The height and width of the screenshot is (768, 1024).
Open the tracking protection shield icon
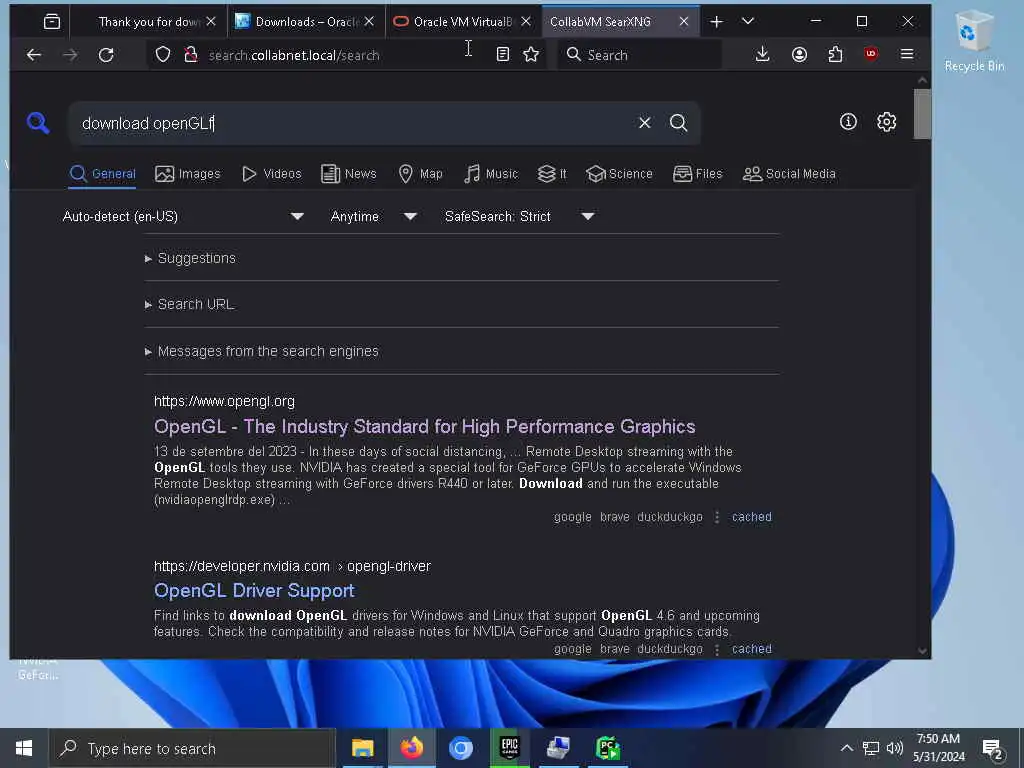163,55
